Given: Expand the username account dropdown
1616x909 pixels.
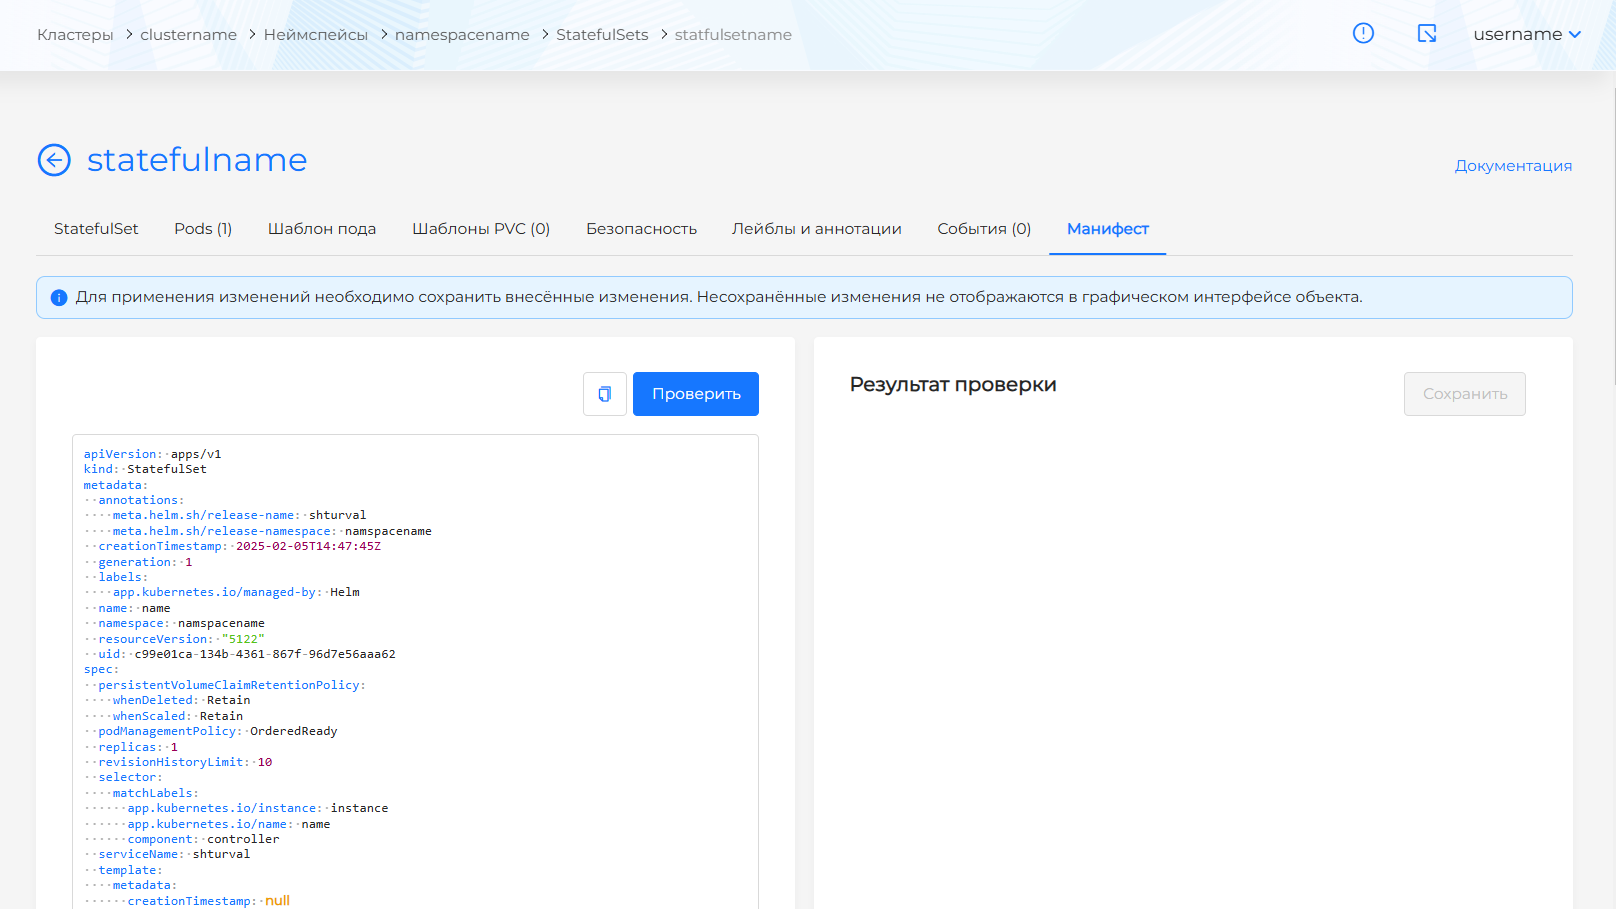Looking at the screenshot, I should pyautogui.click(x=1526, y=34).
